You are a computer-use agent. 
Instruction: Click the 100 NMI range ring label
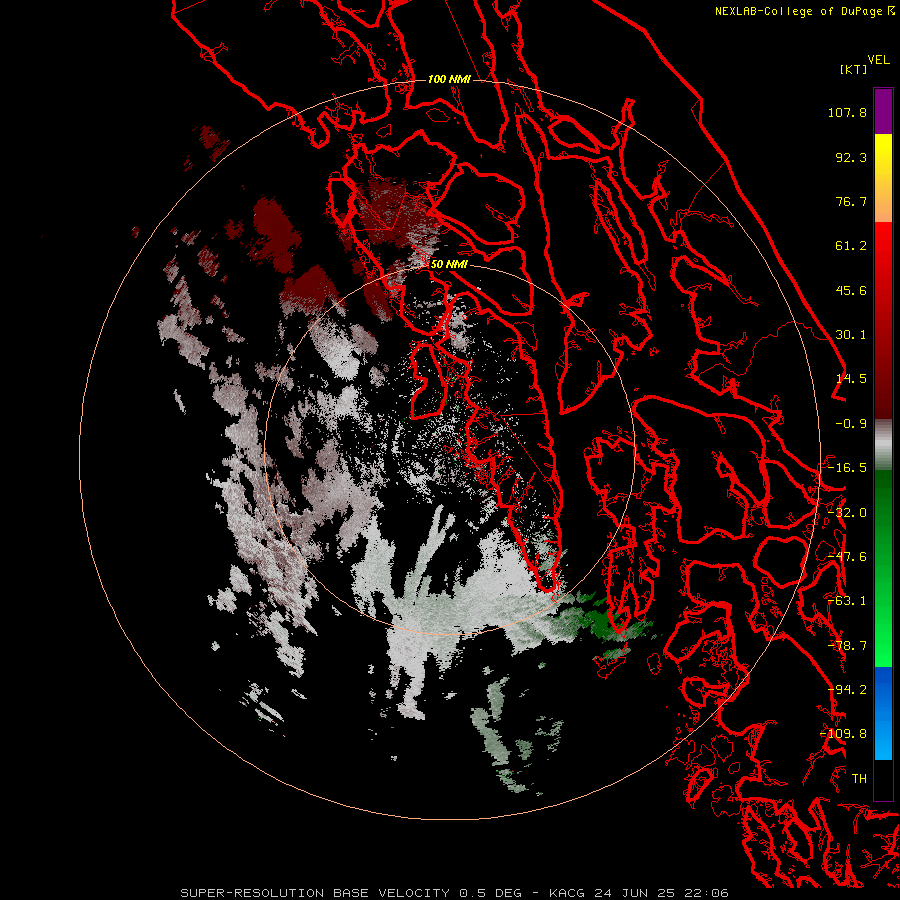[x=449, y=79]
